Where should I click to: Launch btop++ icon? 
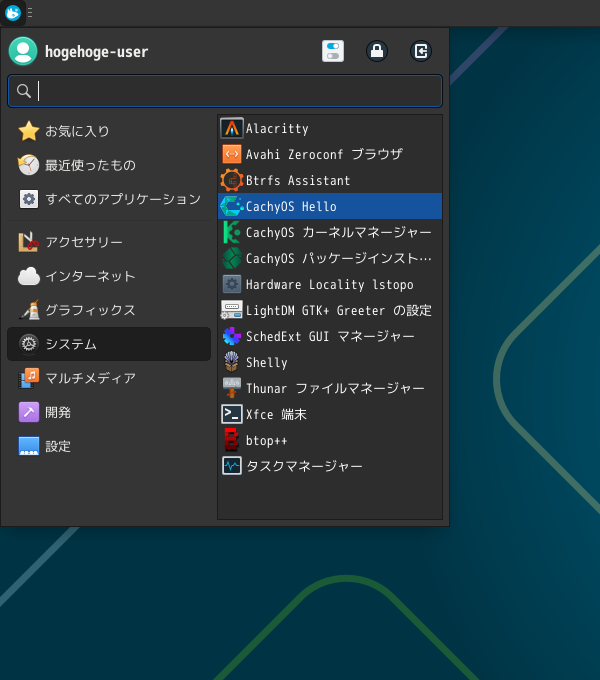pos(232,440)
